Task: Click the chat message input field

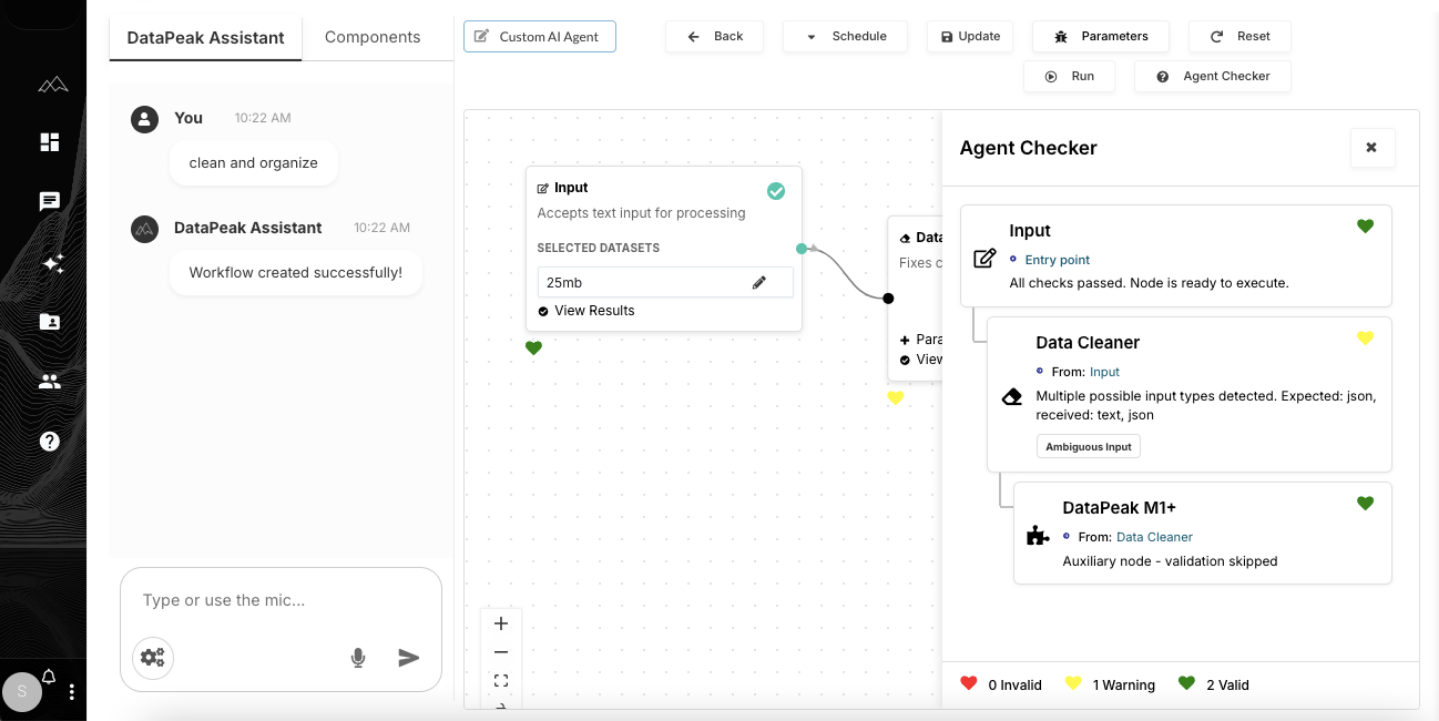Action: (x=240, y=600)
